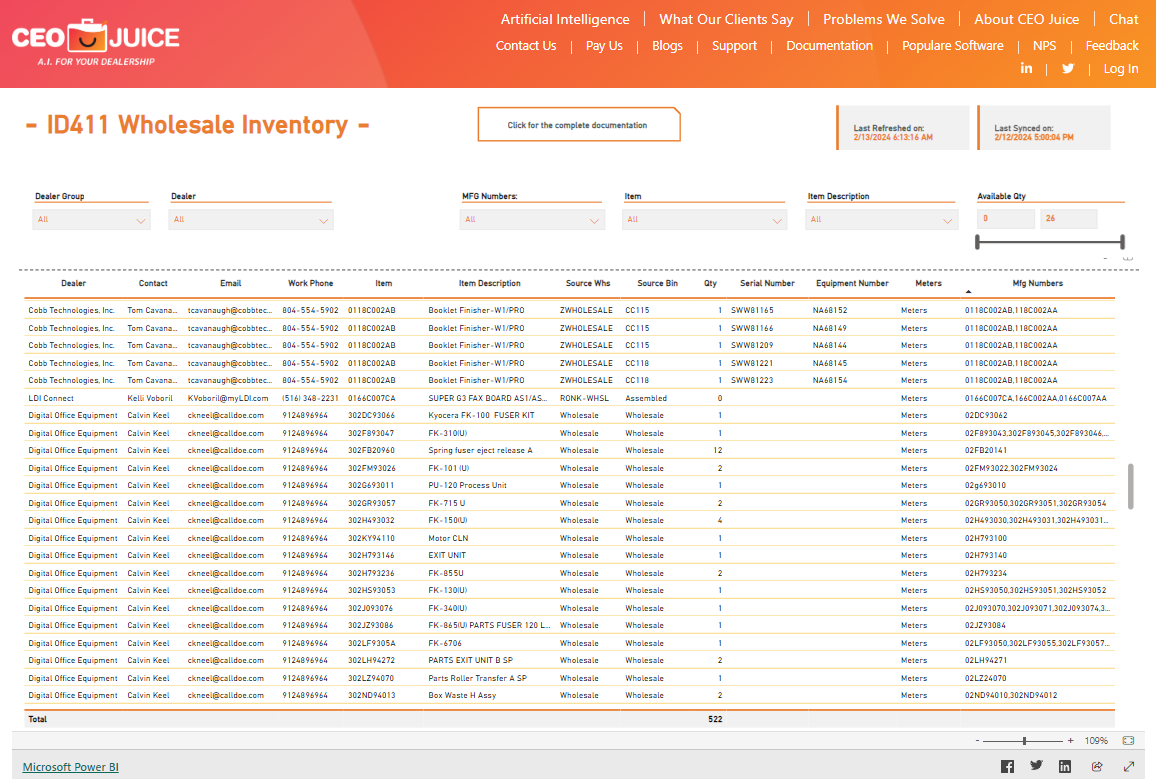1156x782 pixels.
Task: Open the Item filter dropdown
Action: 704,220
